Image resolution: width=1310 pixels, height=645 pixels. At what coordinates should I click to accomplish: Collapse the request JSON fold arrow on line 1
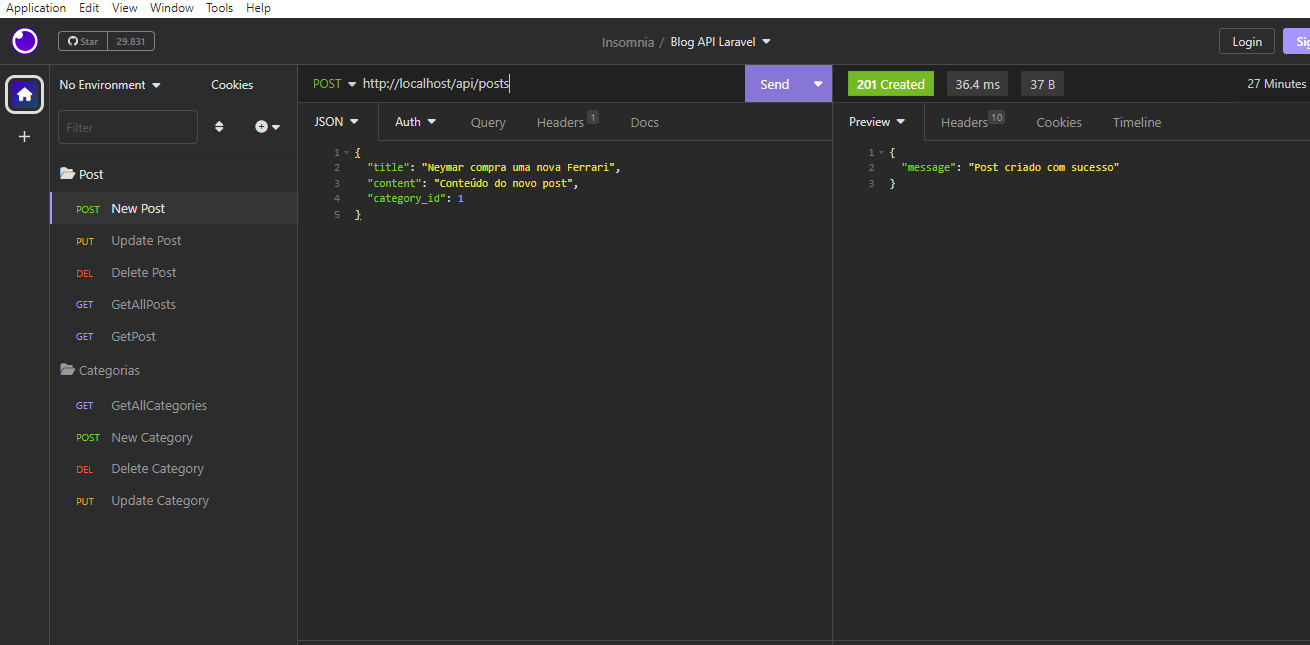tap(347, 152)
